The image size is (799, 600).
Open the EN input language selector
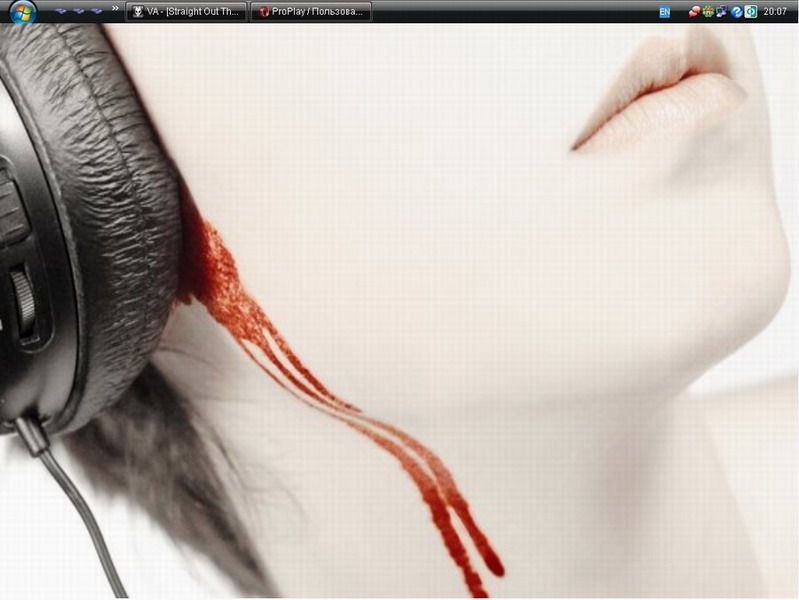point(664,12)
